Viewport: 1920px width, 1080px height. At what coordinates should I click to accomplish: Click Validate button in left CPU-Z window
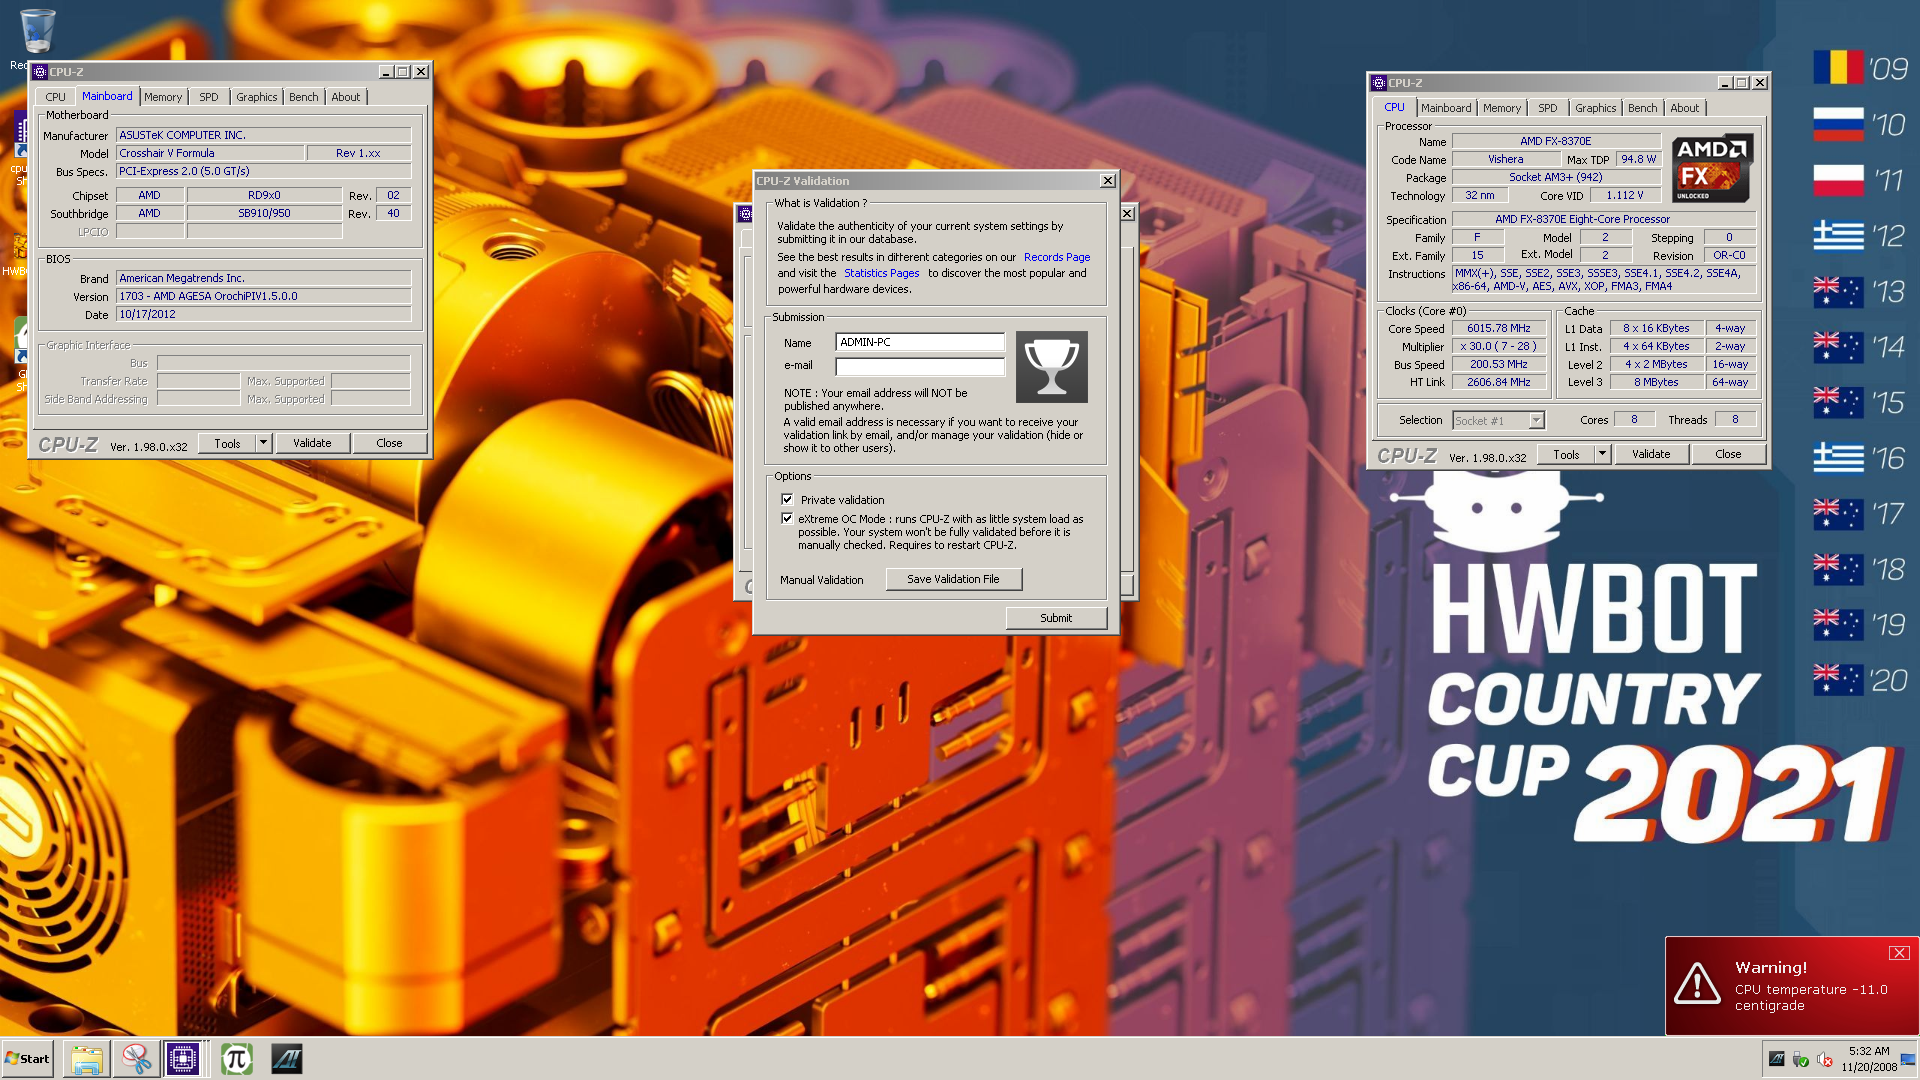click(312, 443)
